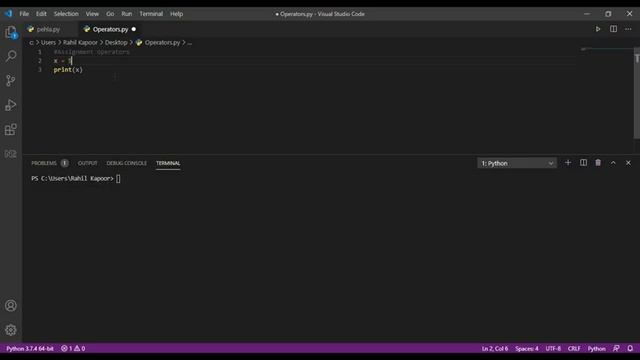Split the terminal panel
This screenshot has height=360, width=640.
coord(583,163)
